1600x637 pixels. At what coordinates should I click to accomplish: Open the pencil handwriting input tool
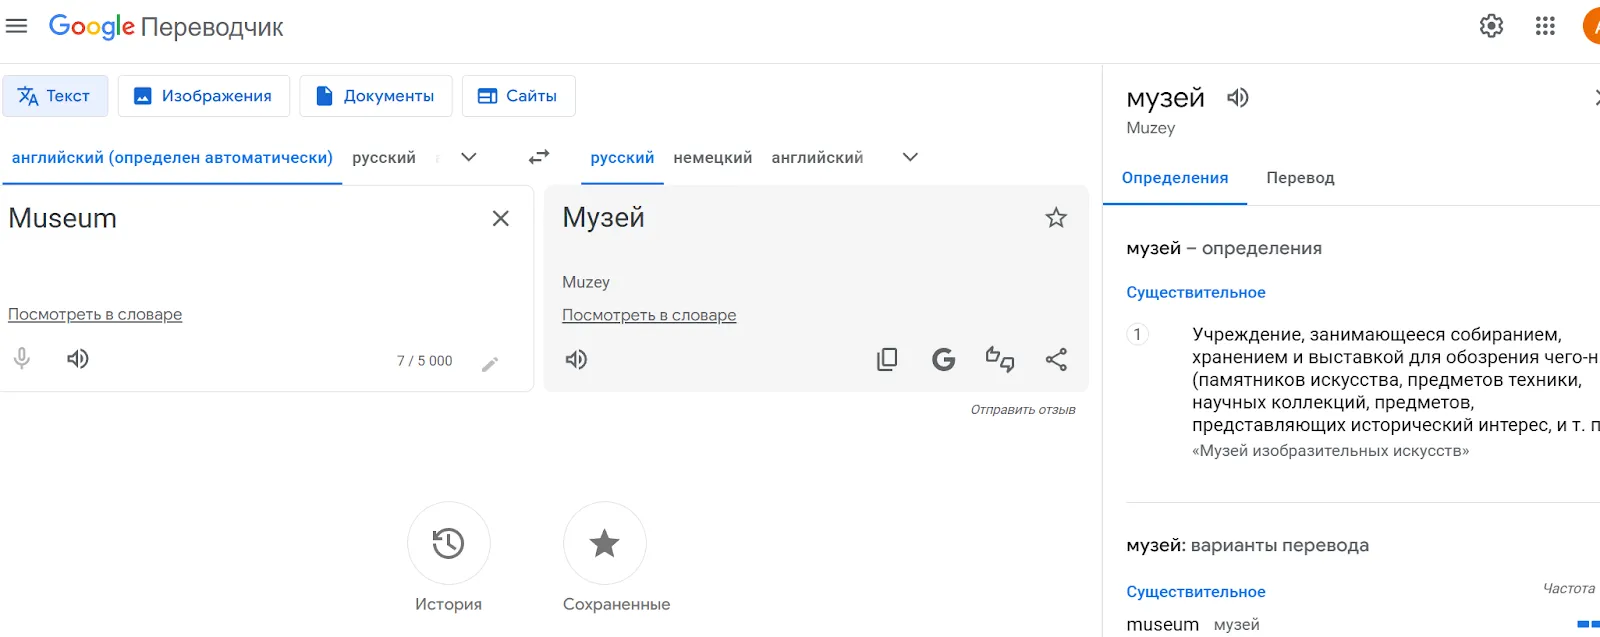(x=490, y=364)
